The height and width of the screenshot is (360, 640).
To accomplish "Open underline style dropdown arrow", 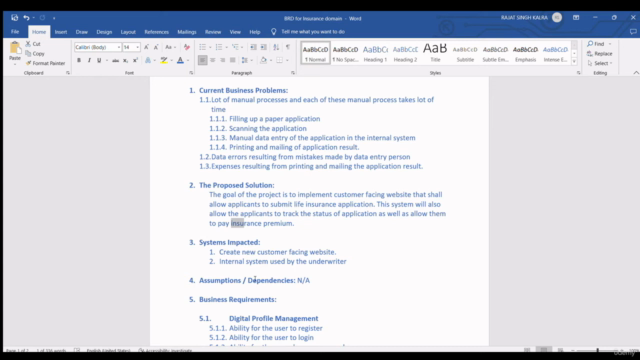I will click(x=107, y=60).
